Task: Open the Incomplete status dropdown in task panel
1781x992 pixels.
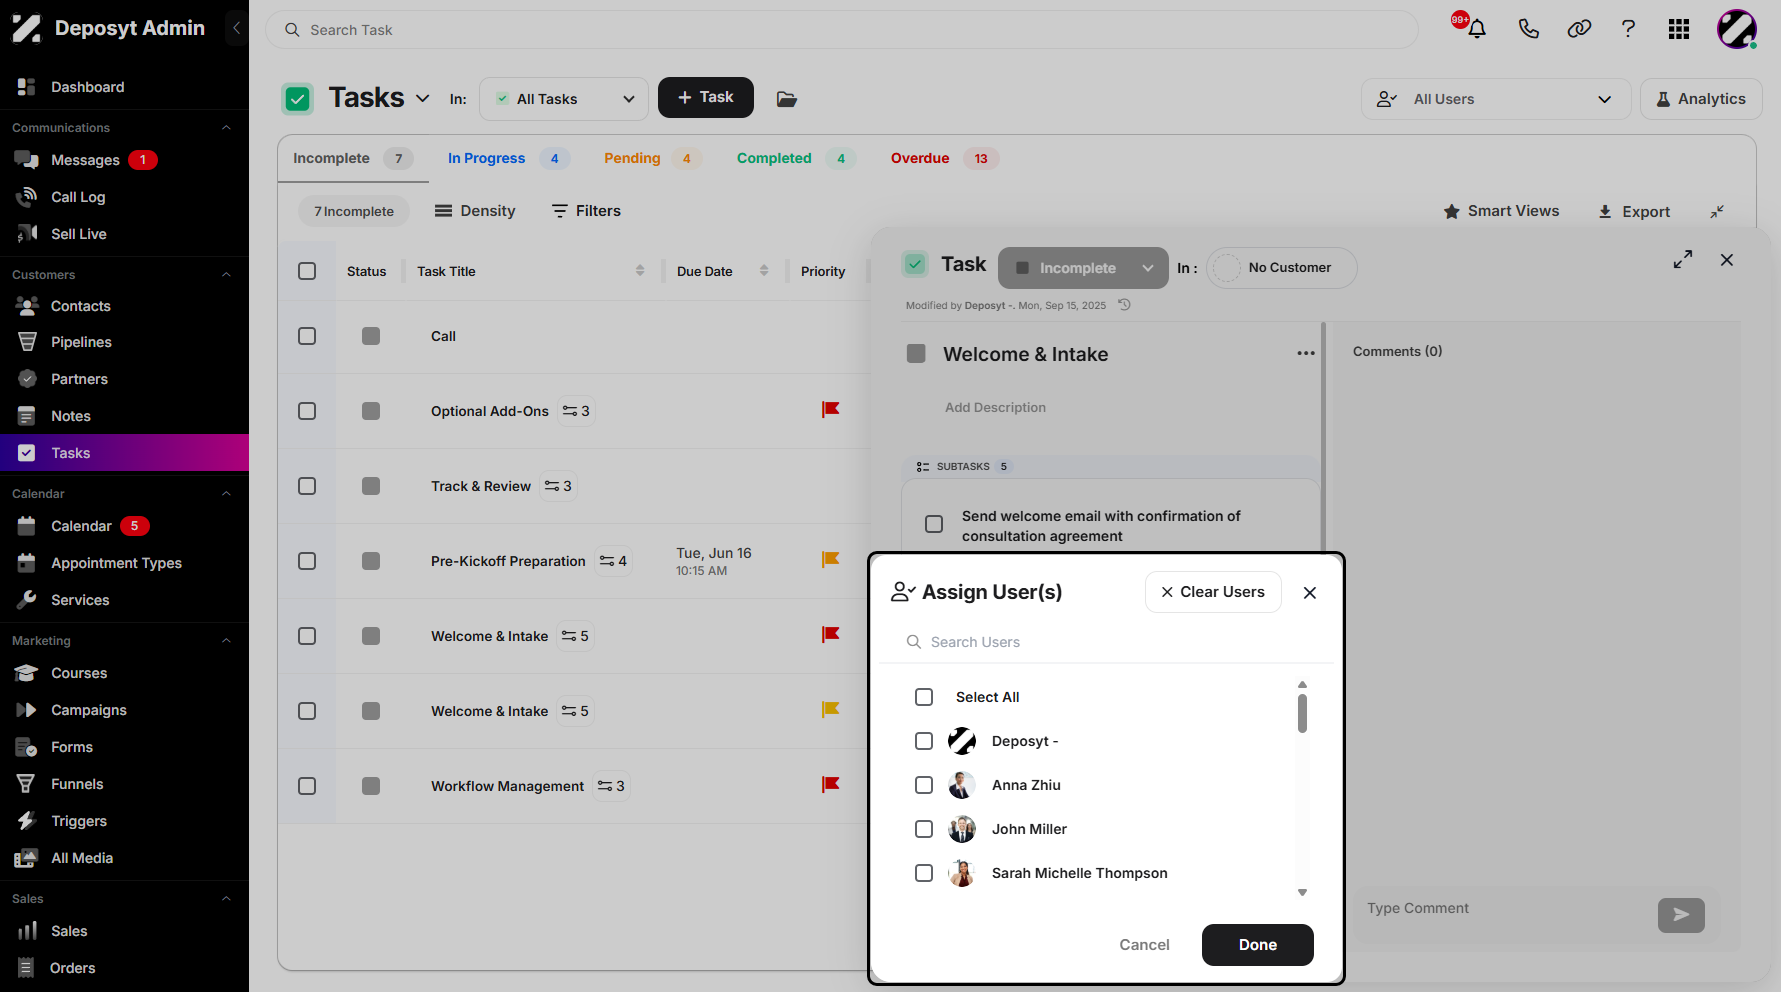Action: click(x=1083, y=268)
